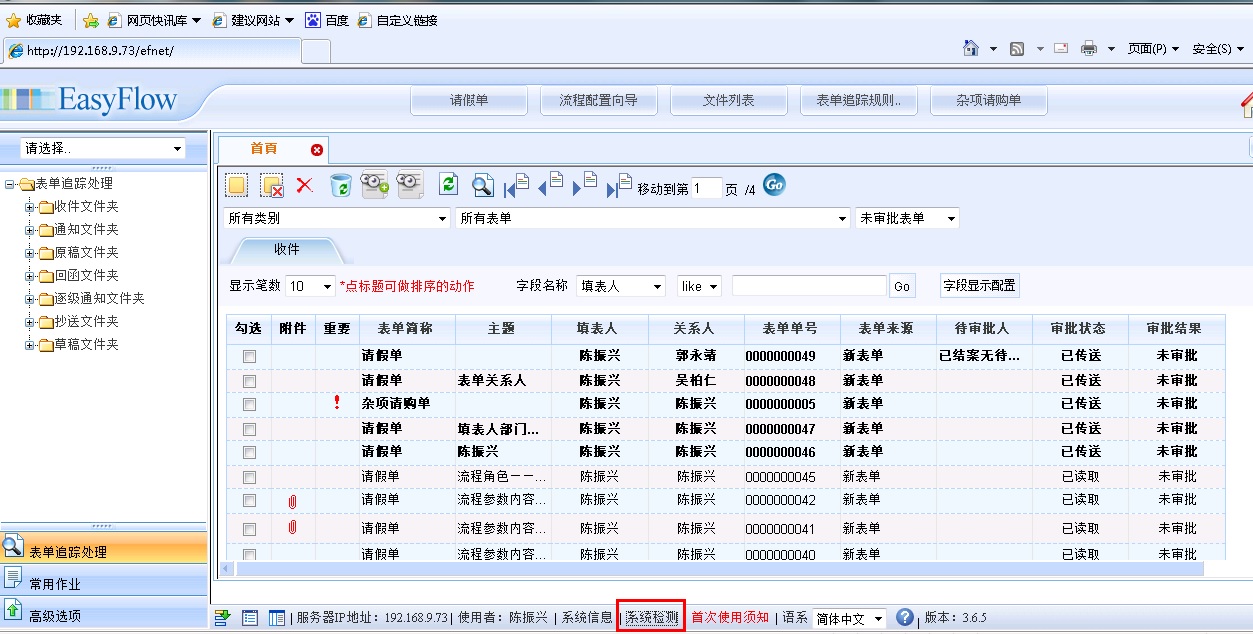Click the search value input field
This screenshot has height=634, width=1253.
click(808, 286)
